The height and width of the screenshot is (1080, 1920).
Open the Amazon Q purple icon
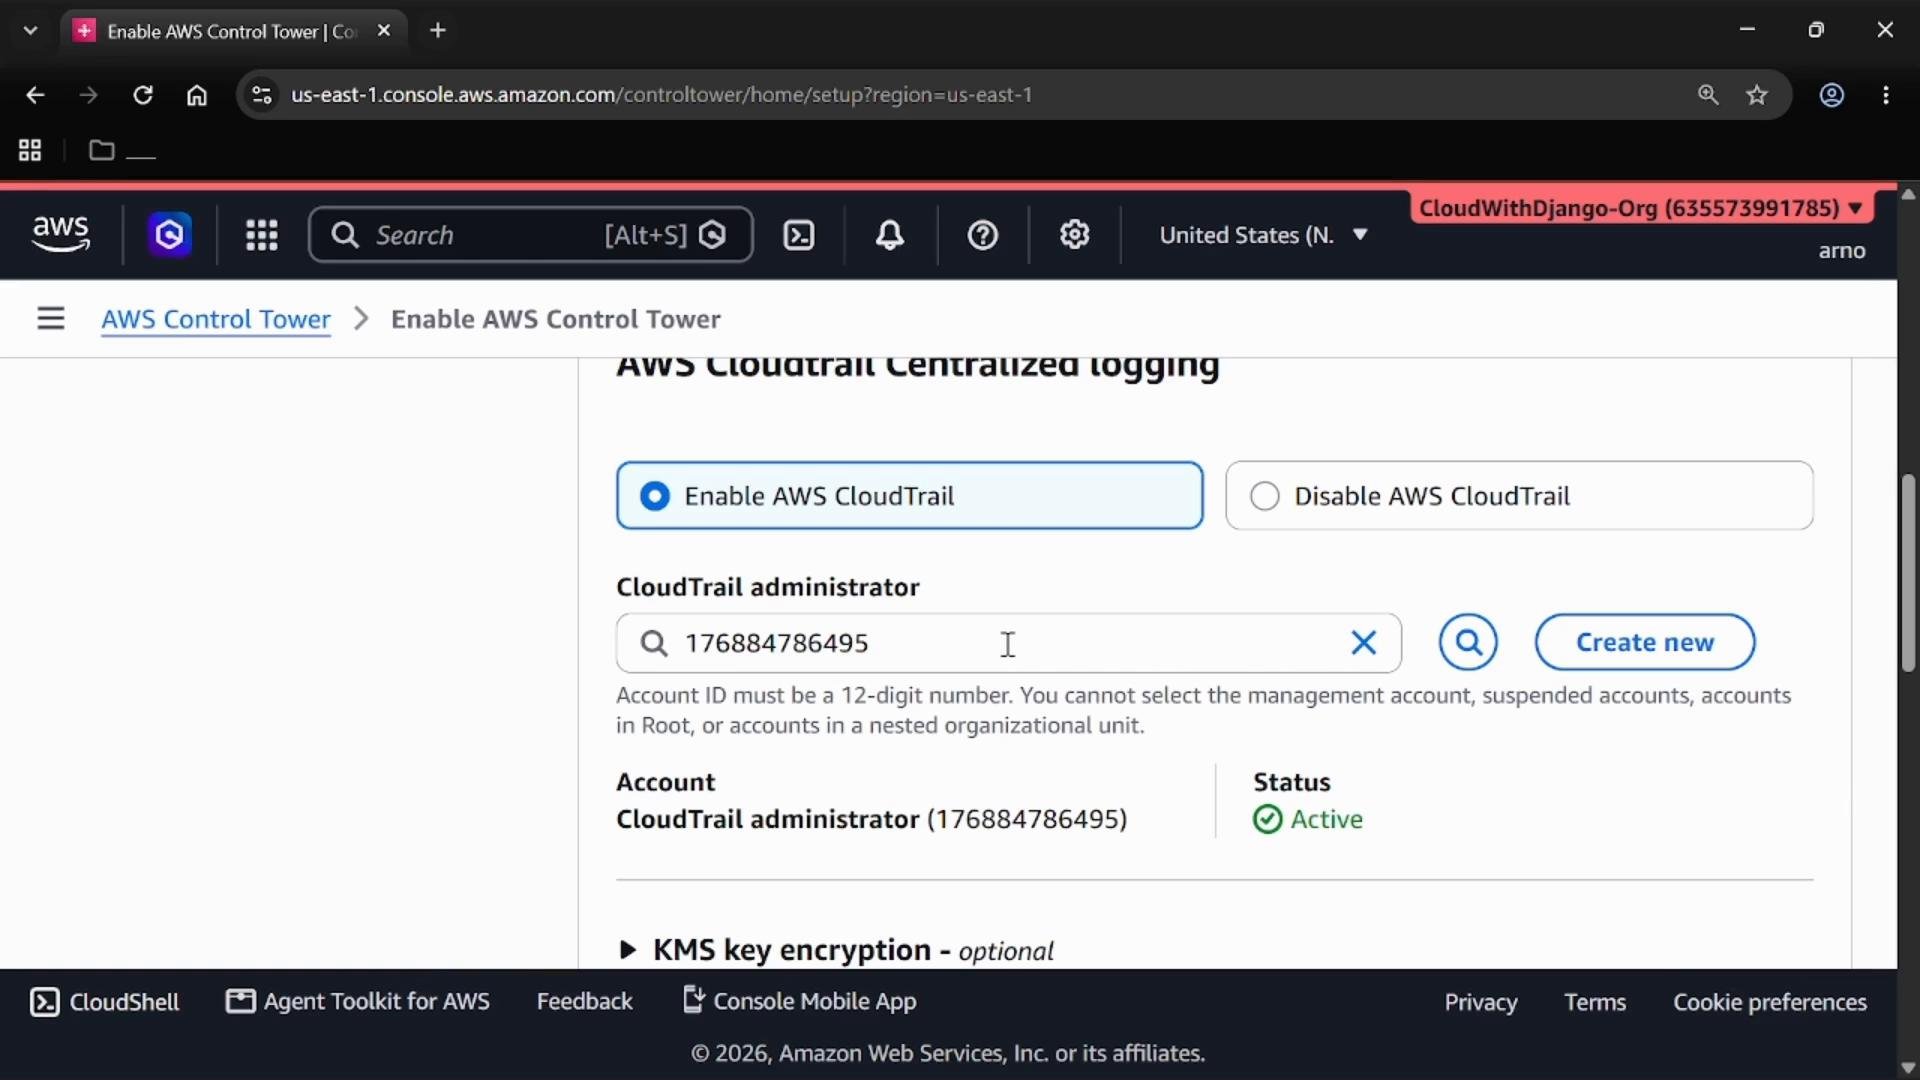pos(170,235)
